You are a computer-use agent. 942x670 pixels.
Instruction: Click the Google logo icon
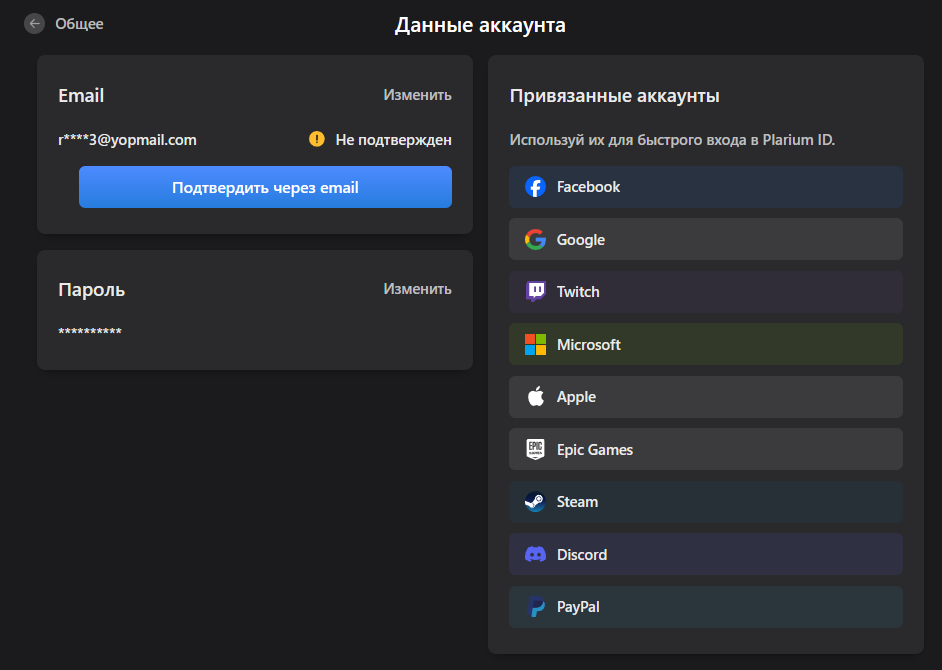[x=535, y=239]
